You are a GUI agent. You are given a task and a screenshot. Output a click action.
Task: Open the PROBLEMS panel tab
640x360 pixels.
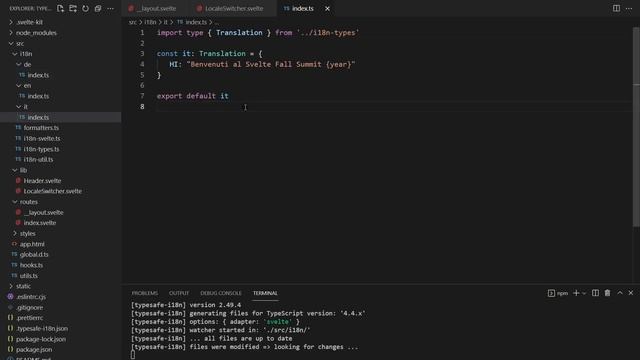[x=144, y=293]
